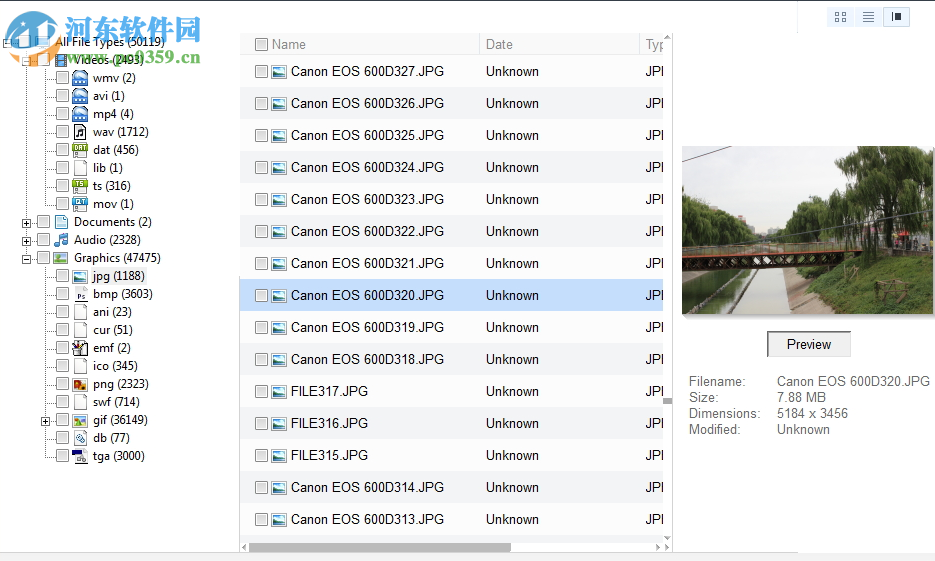Viewport: 935px width, 561px height.
Task: Click the bmp file type icon
Action: point(81,294)
